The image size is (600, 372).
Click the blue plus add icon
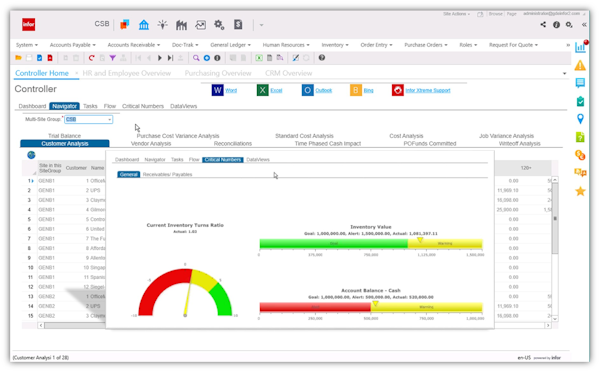(x=207, y=58)
